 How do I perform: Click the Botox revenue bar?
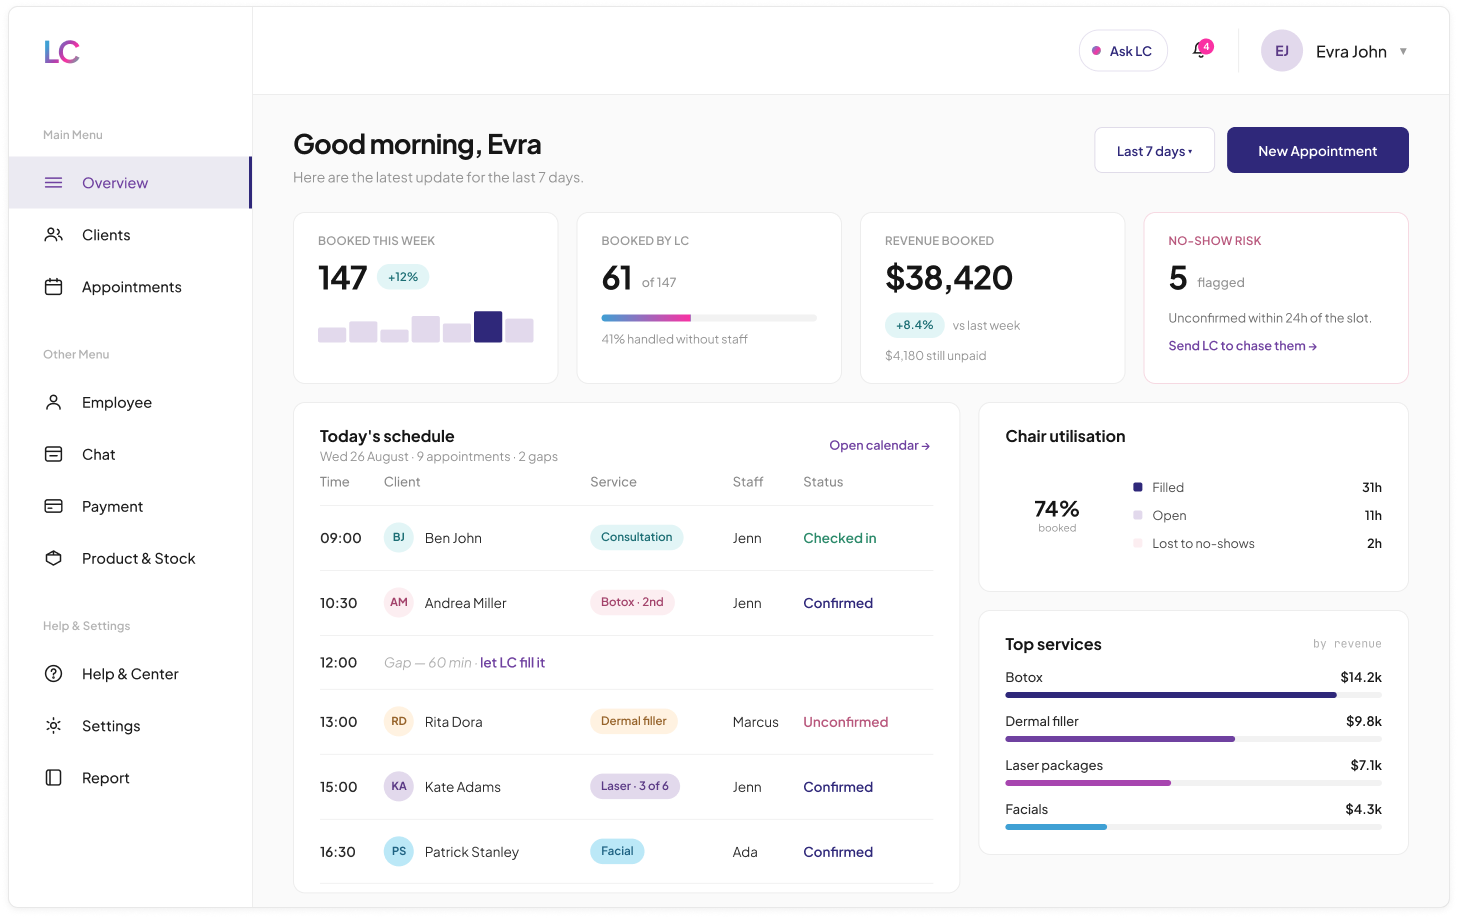click(1193, 695)
